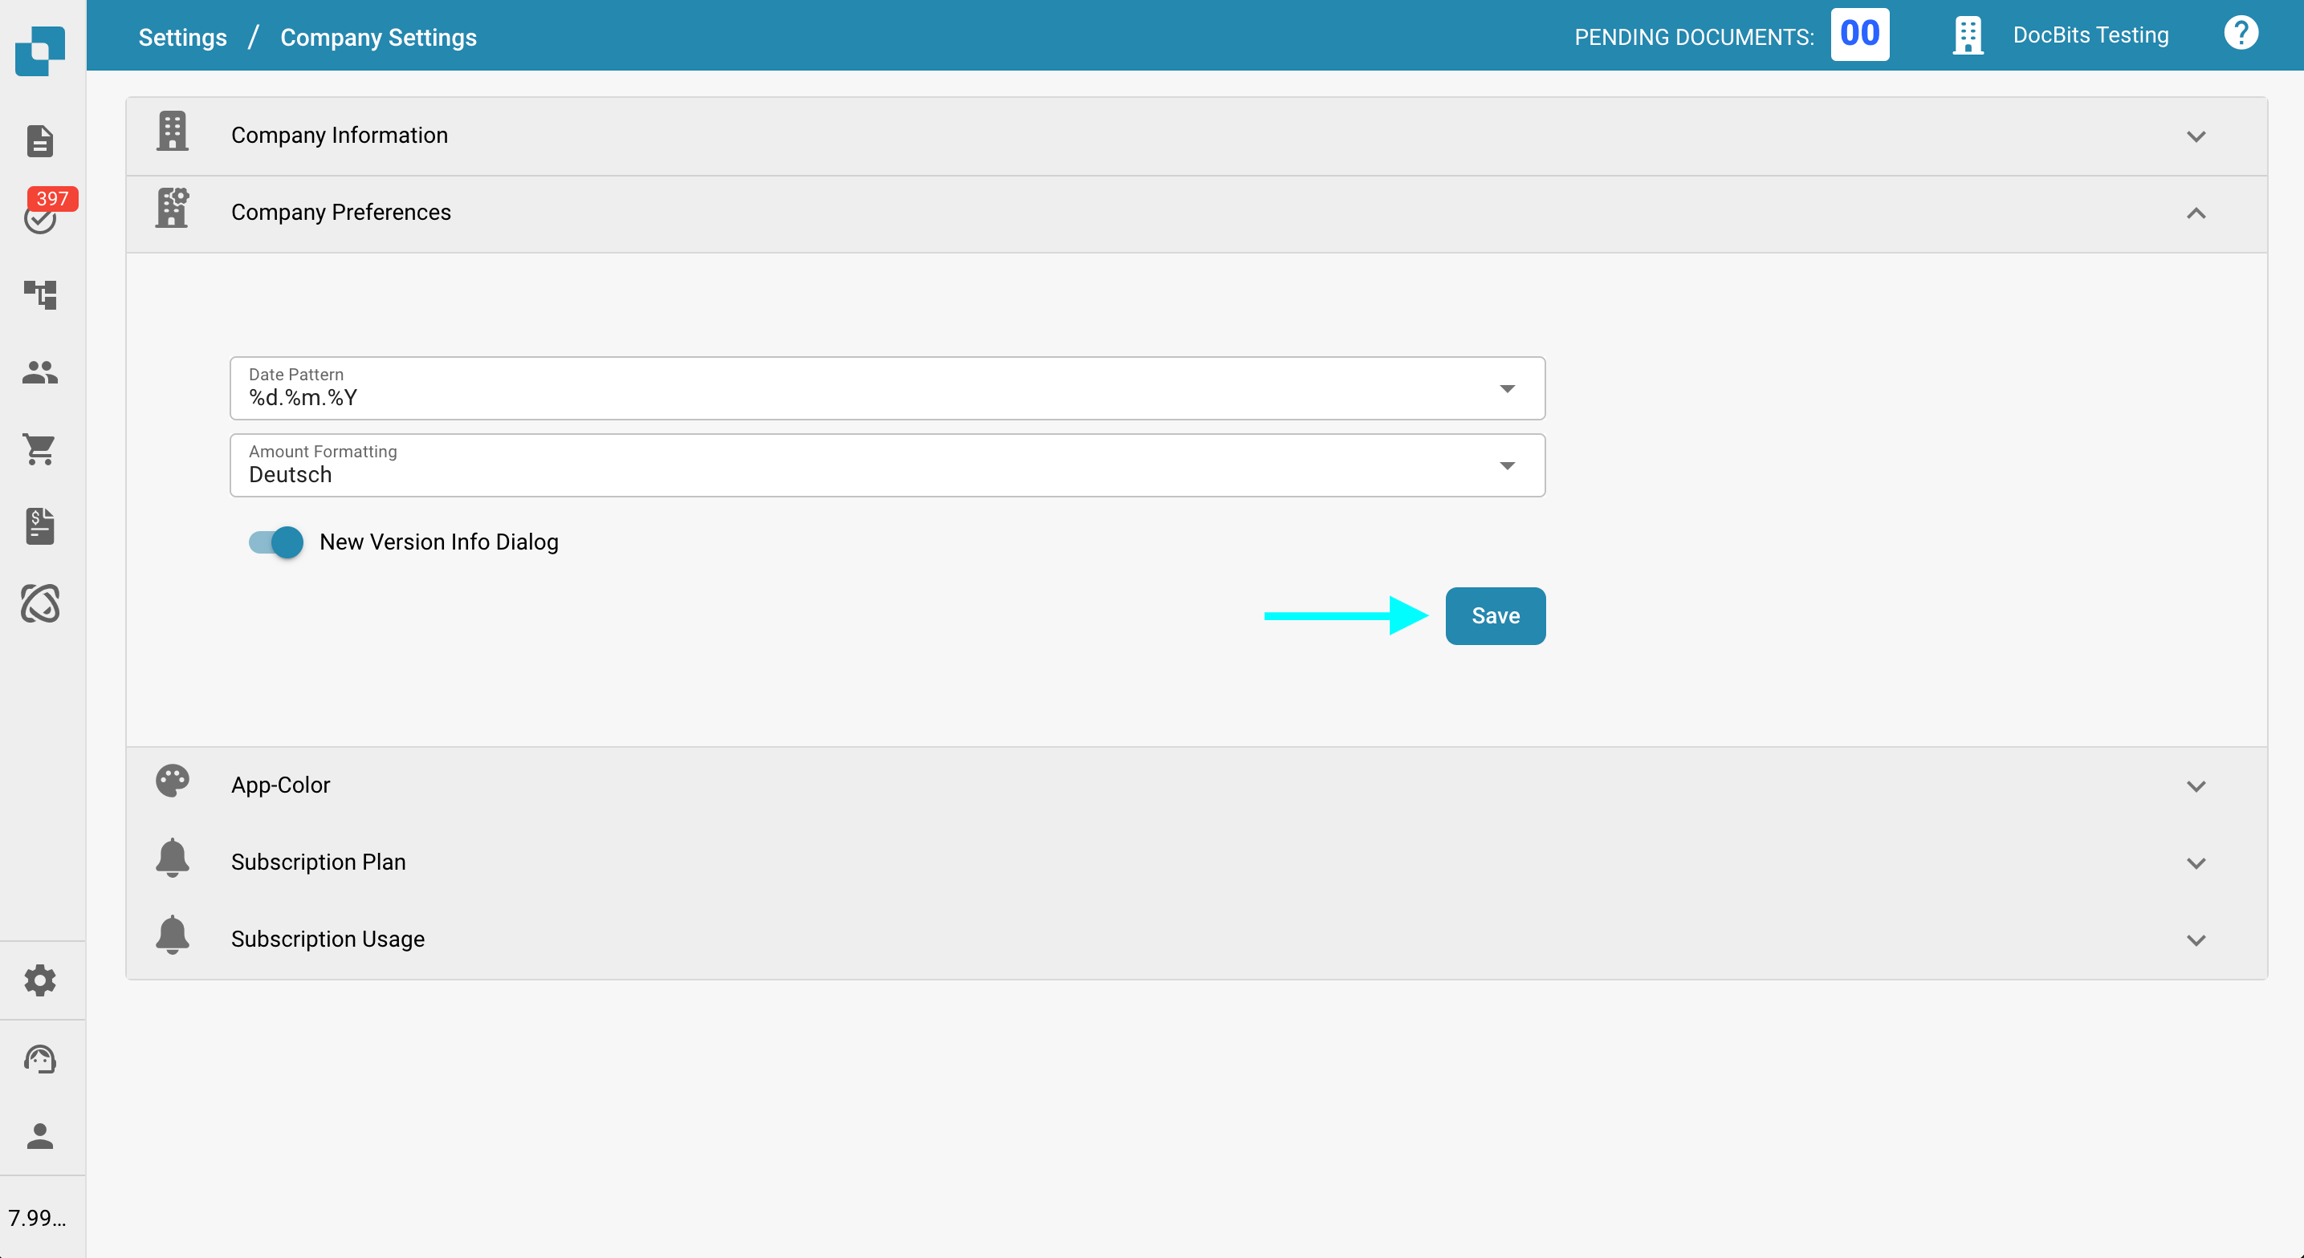Open the users group sidebar icon
This screenshot has width=2304, height=1258.
40,372
